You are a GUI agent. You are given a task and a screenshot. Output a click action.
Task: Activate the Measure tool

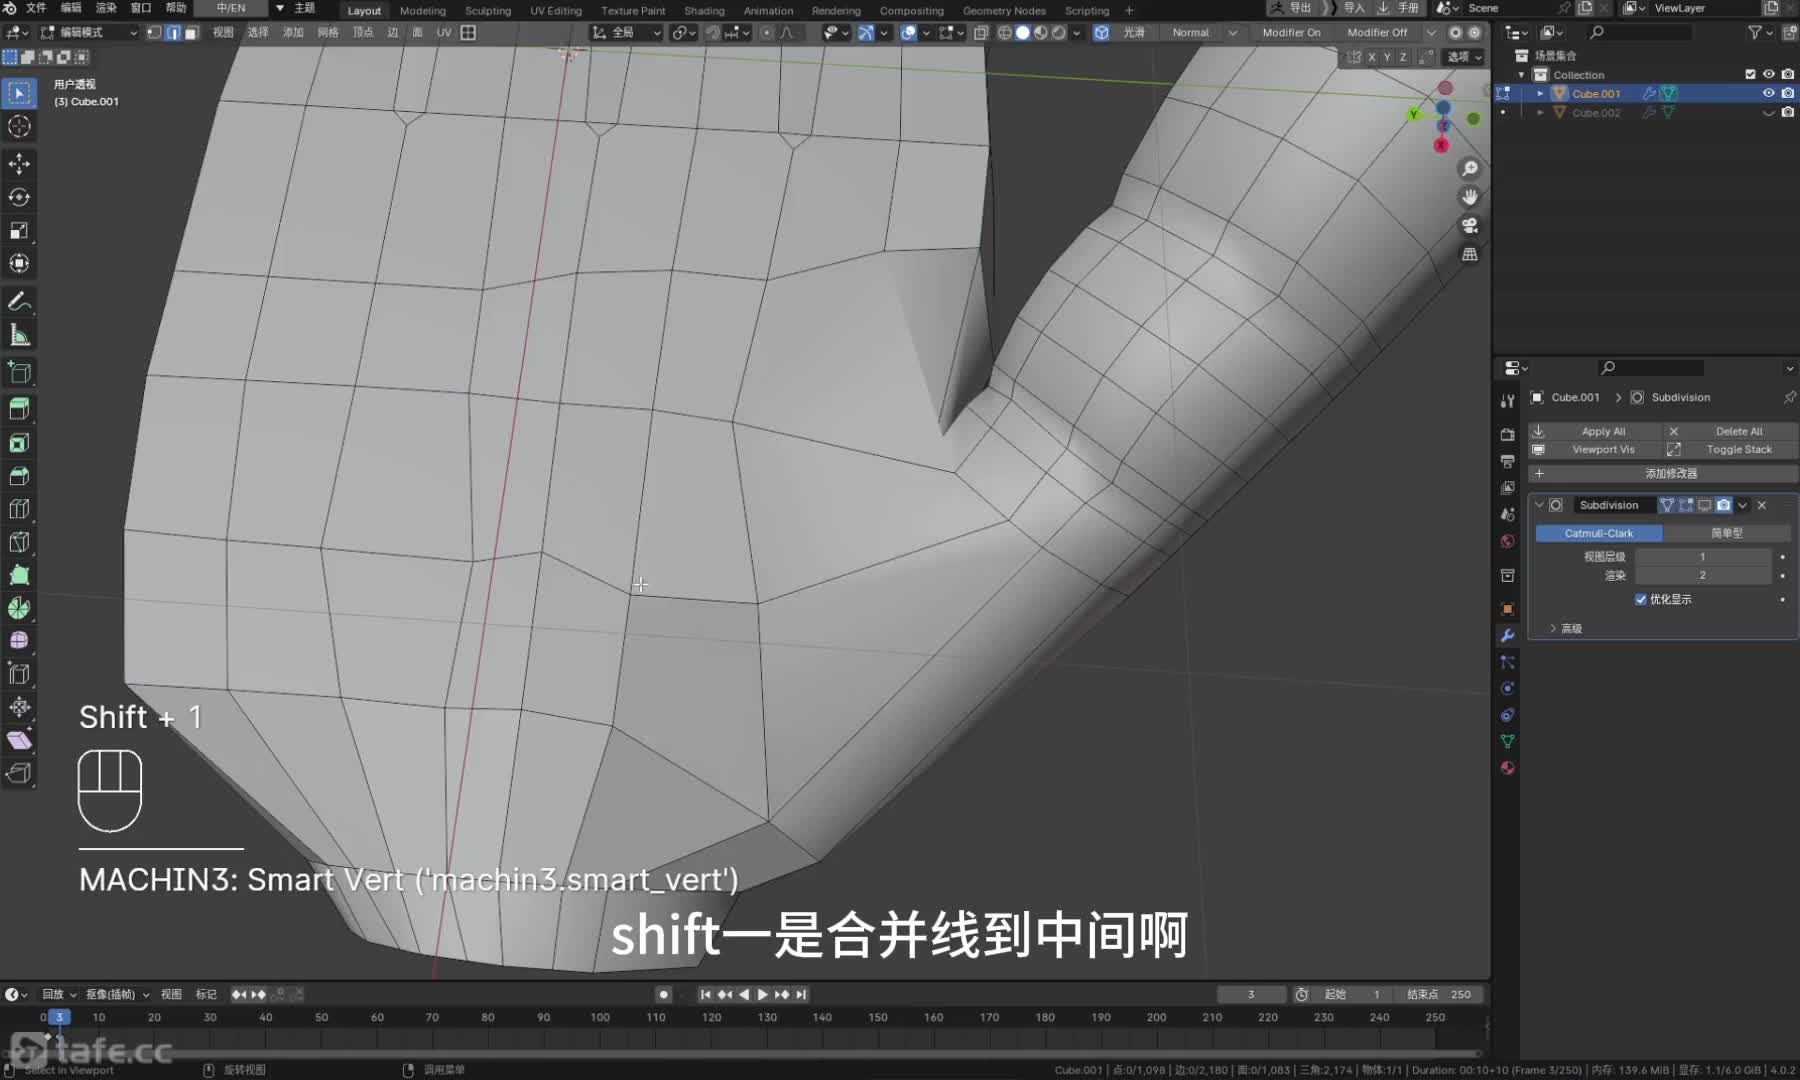19,335
